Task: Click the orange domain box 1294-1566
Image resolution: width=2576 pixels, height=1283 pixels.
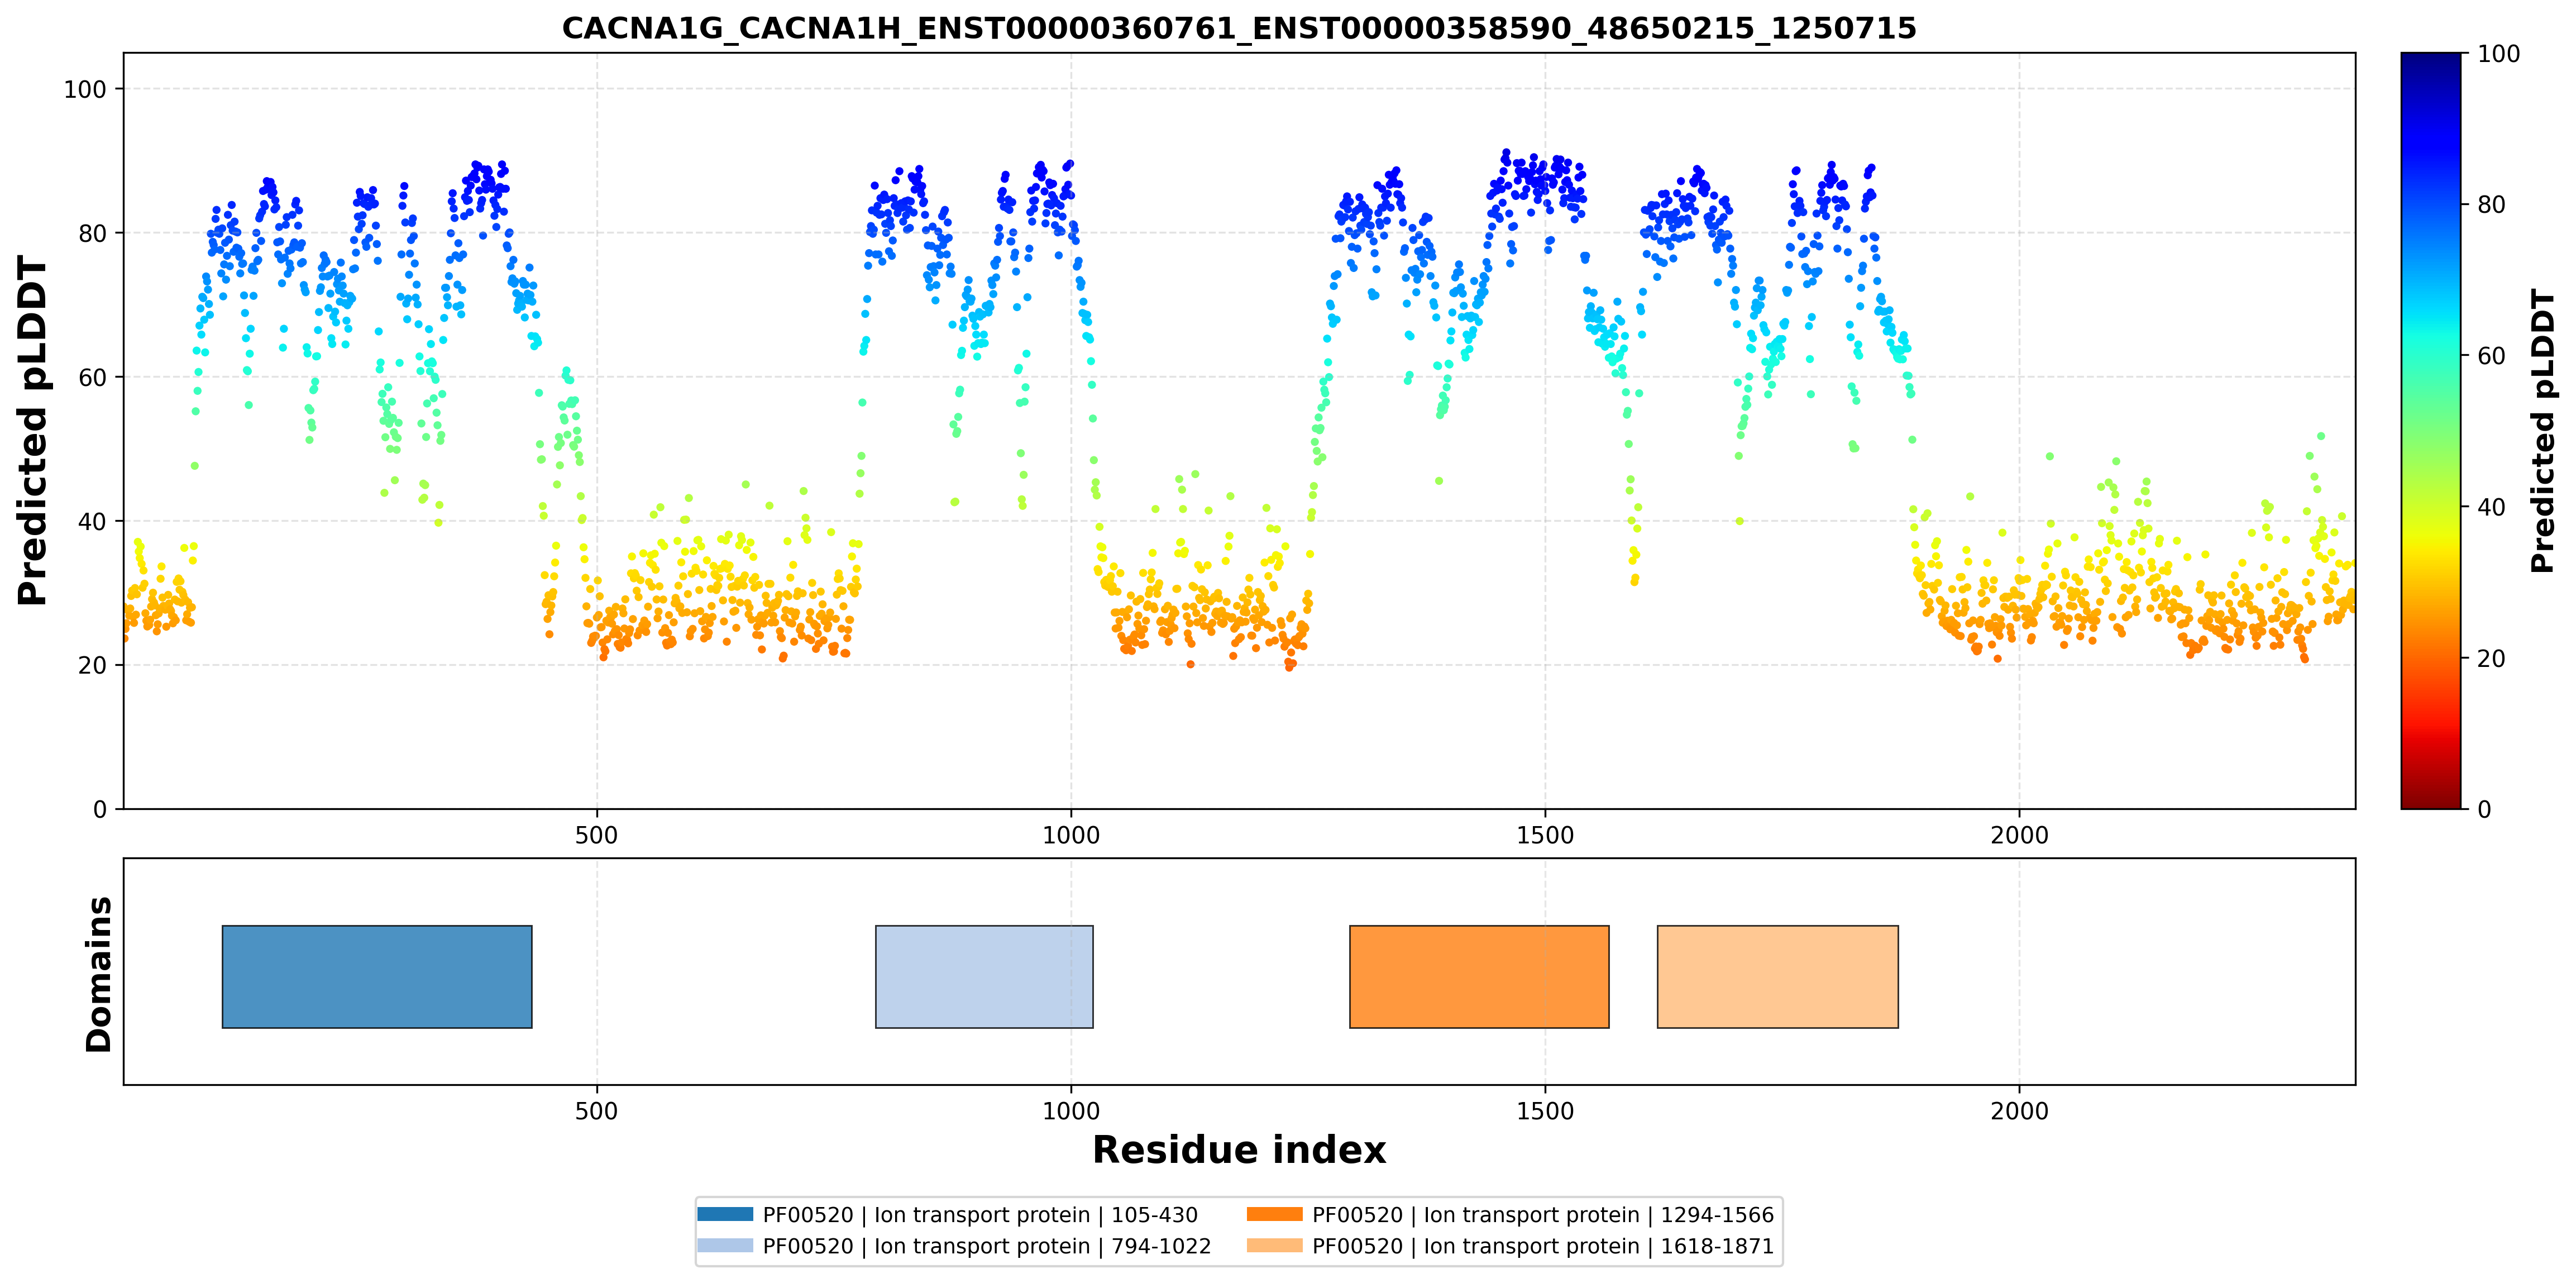Action: point(1479,976)
